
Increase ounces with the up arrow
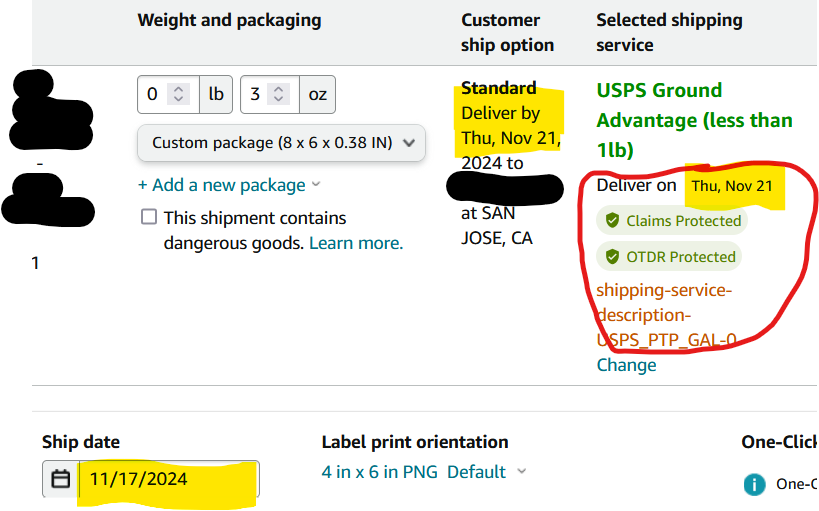coord(278,89)
